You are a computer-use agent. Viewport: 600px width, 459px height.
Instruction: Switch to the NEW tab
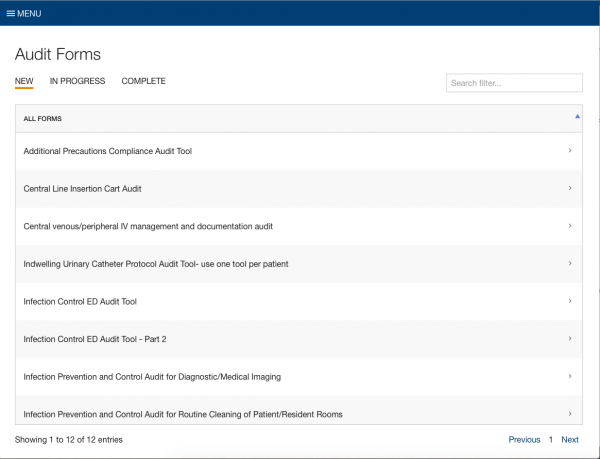[x=24, y=81]
